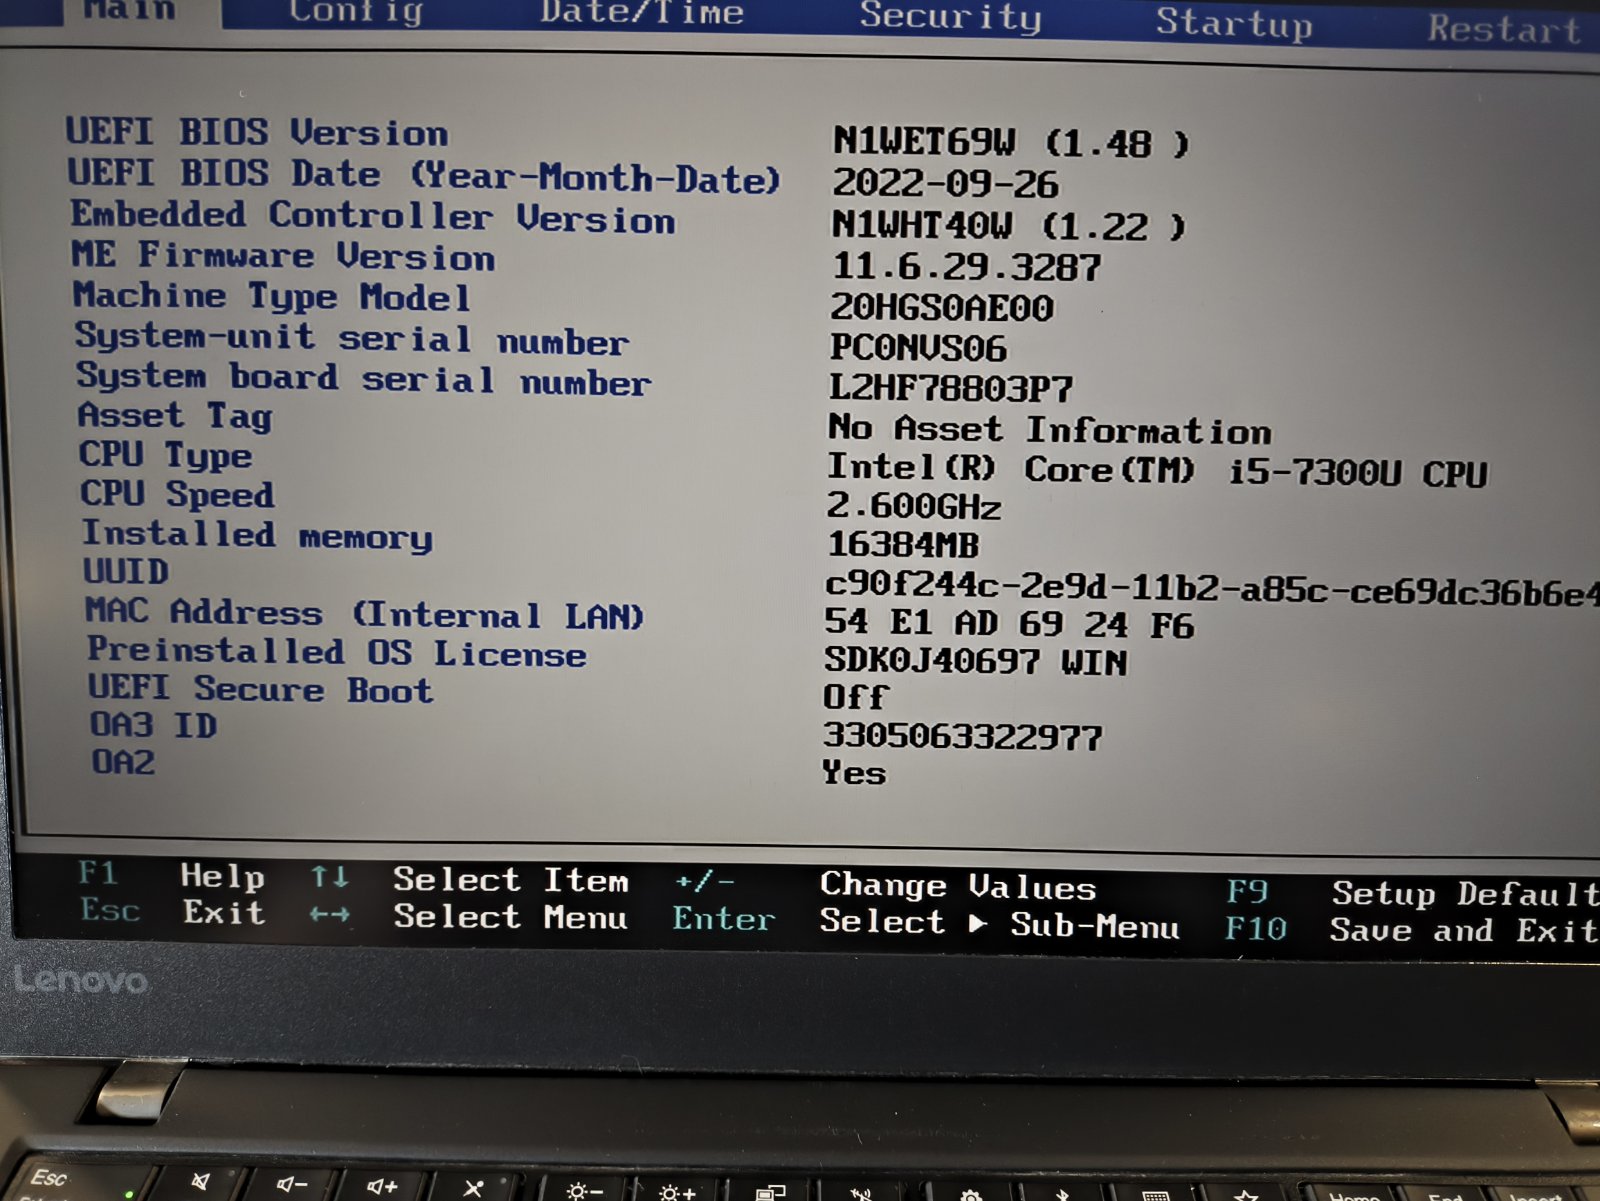
Task: Click the OA3 ID label
Action: click(153, 725)
